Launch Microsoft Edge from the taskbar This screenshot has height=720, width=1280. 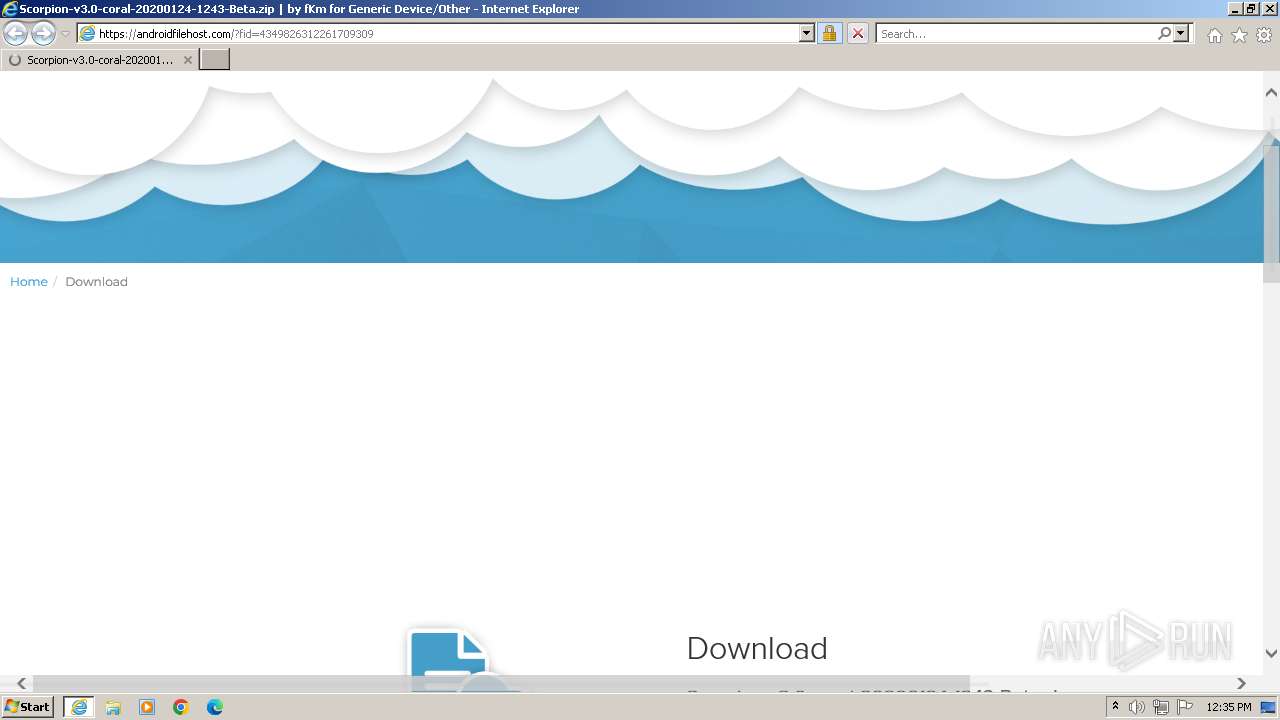tap(215, 707)
